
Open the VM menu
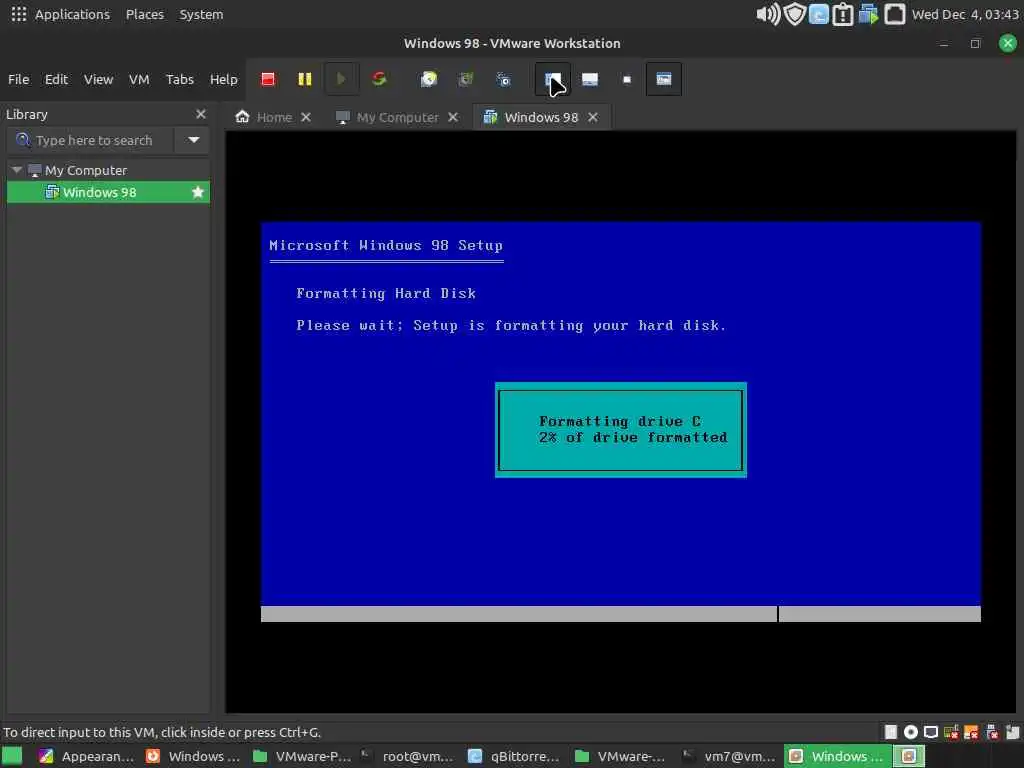(x=139, y=79)
